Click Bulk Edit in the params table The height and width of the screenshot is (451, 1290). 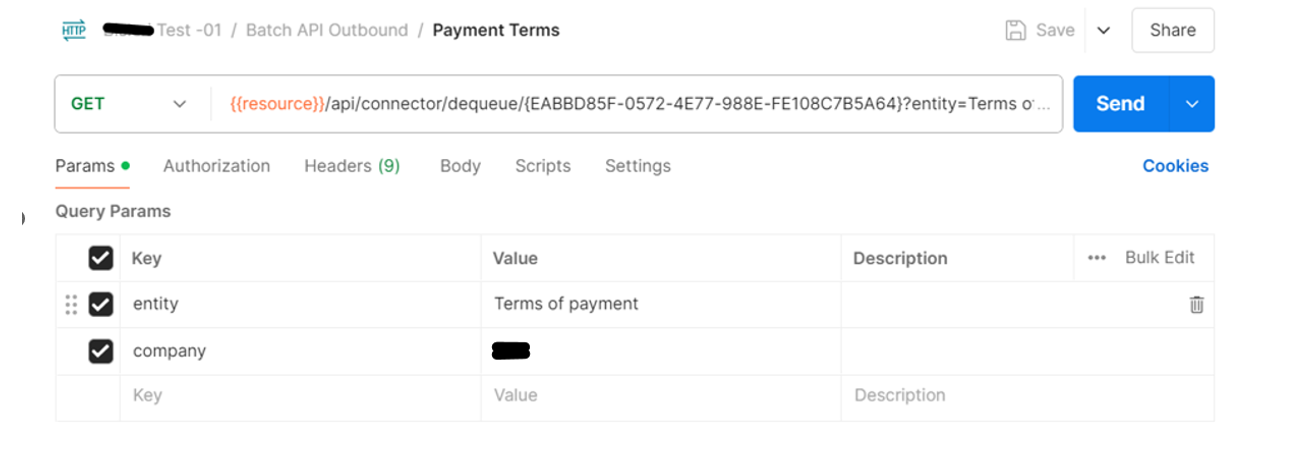tap(1160, 258)
